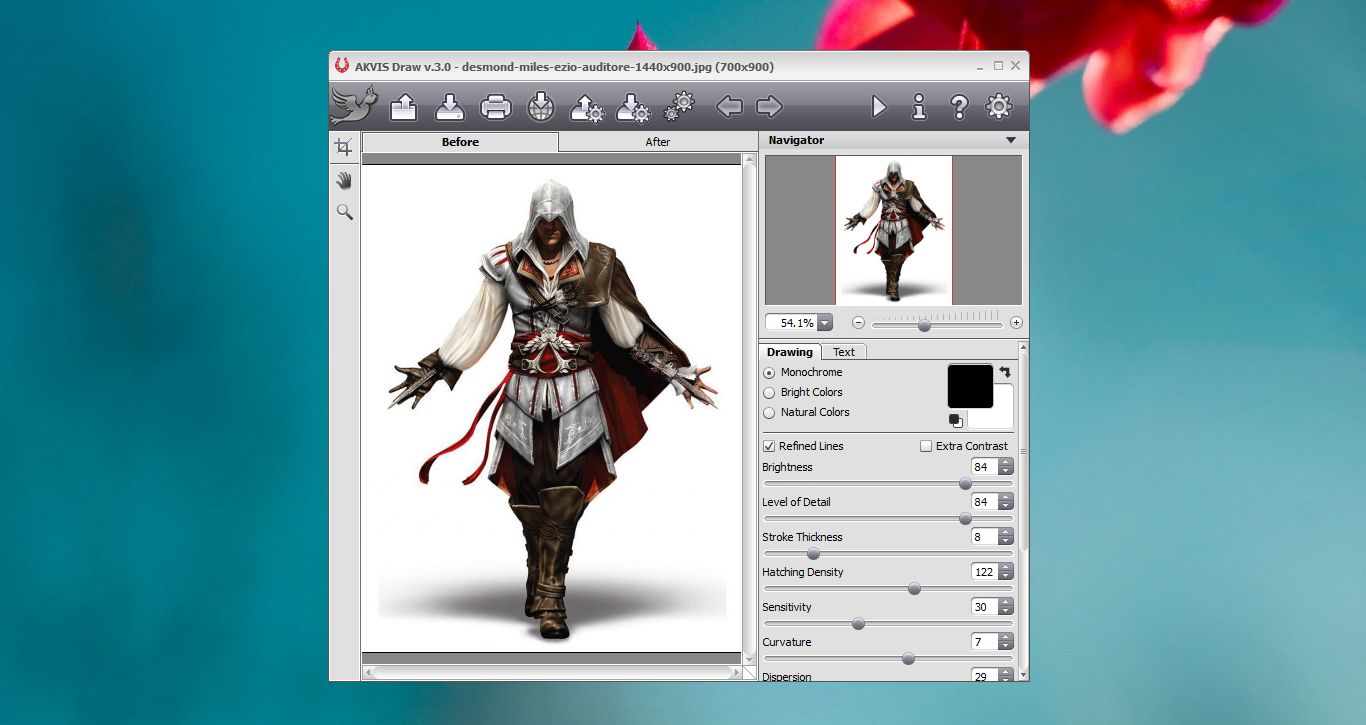Switch to the Before tab

(460, 142)
